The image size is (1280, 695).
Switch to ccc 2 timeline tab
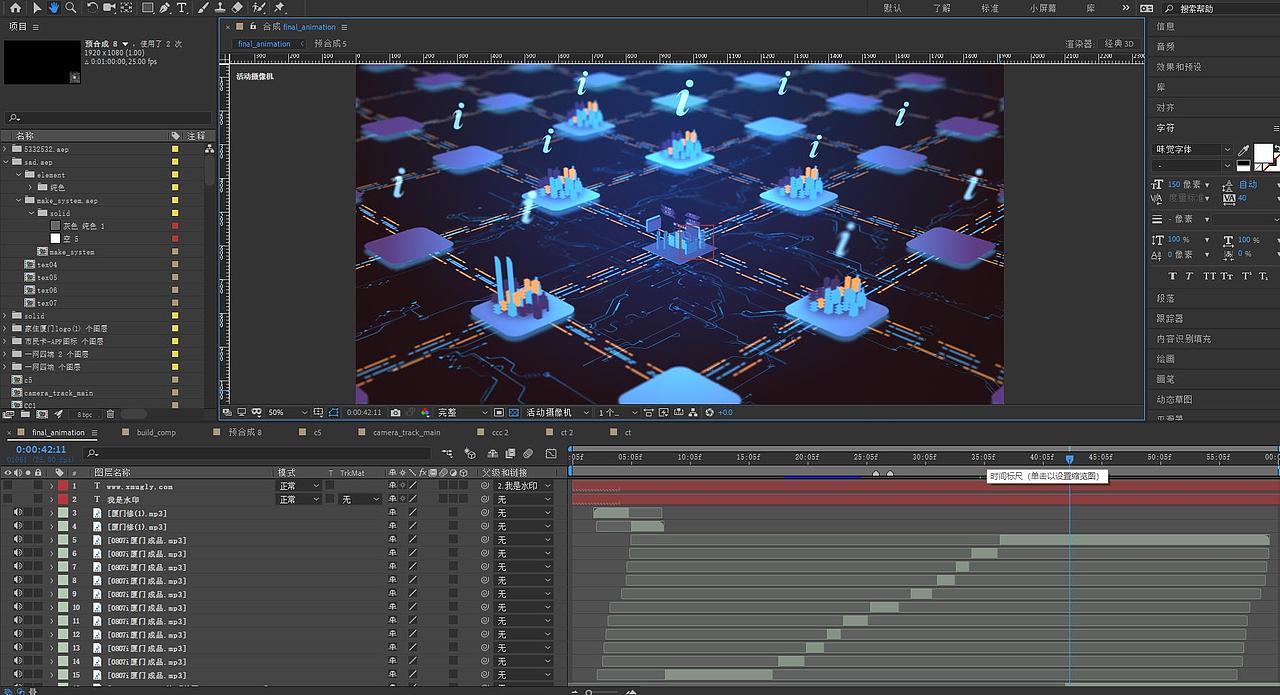[x=500, y=433]
